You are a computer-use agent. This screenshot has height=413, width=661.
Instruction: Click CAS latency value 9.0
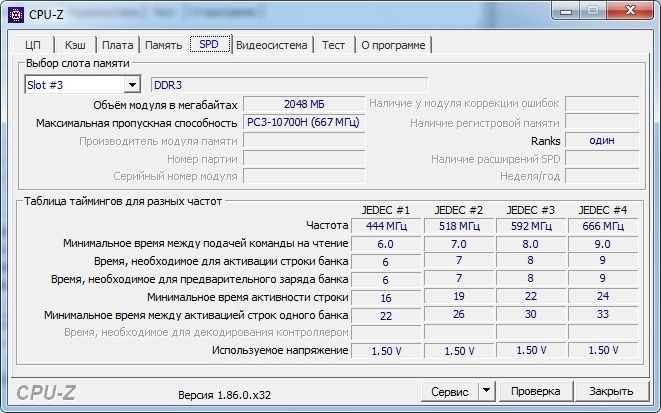603,244
